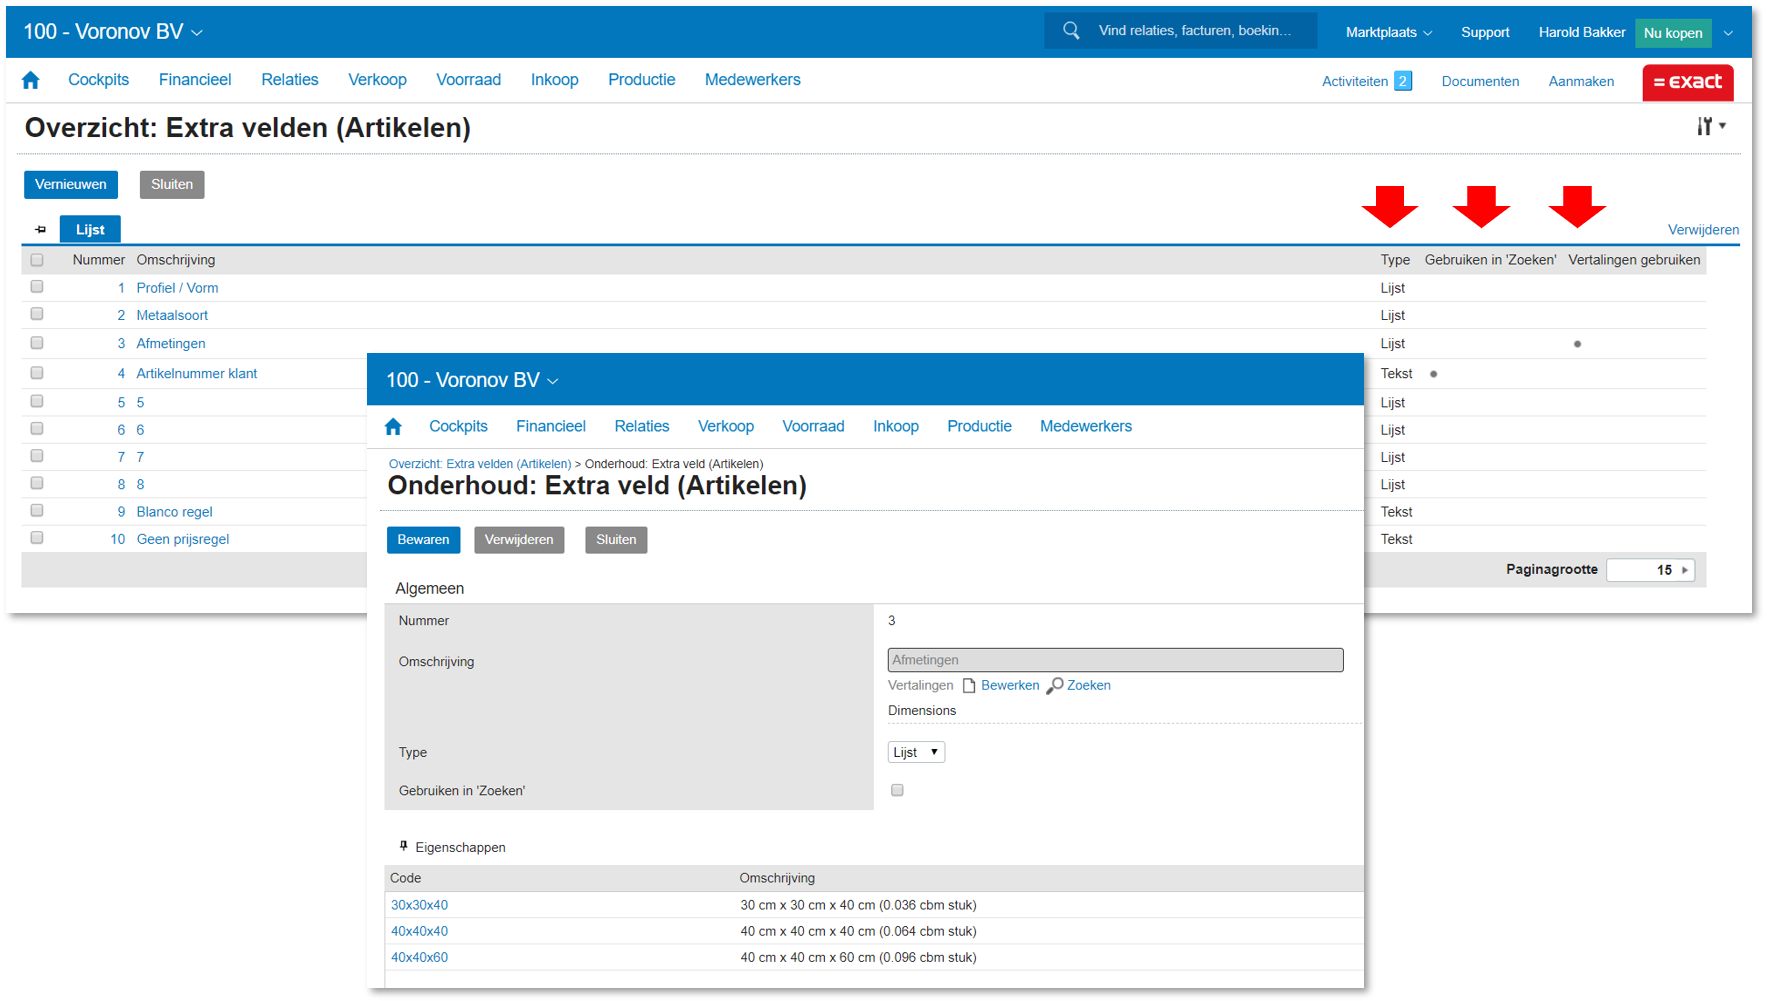Screen dimensions: 1767x1001
Task: Select the Lijst tab
Action: [90, 230]
